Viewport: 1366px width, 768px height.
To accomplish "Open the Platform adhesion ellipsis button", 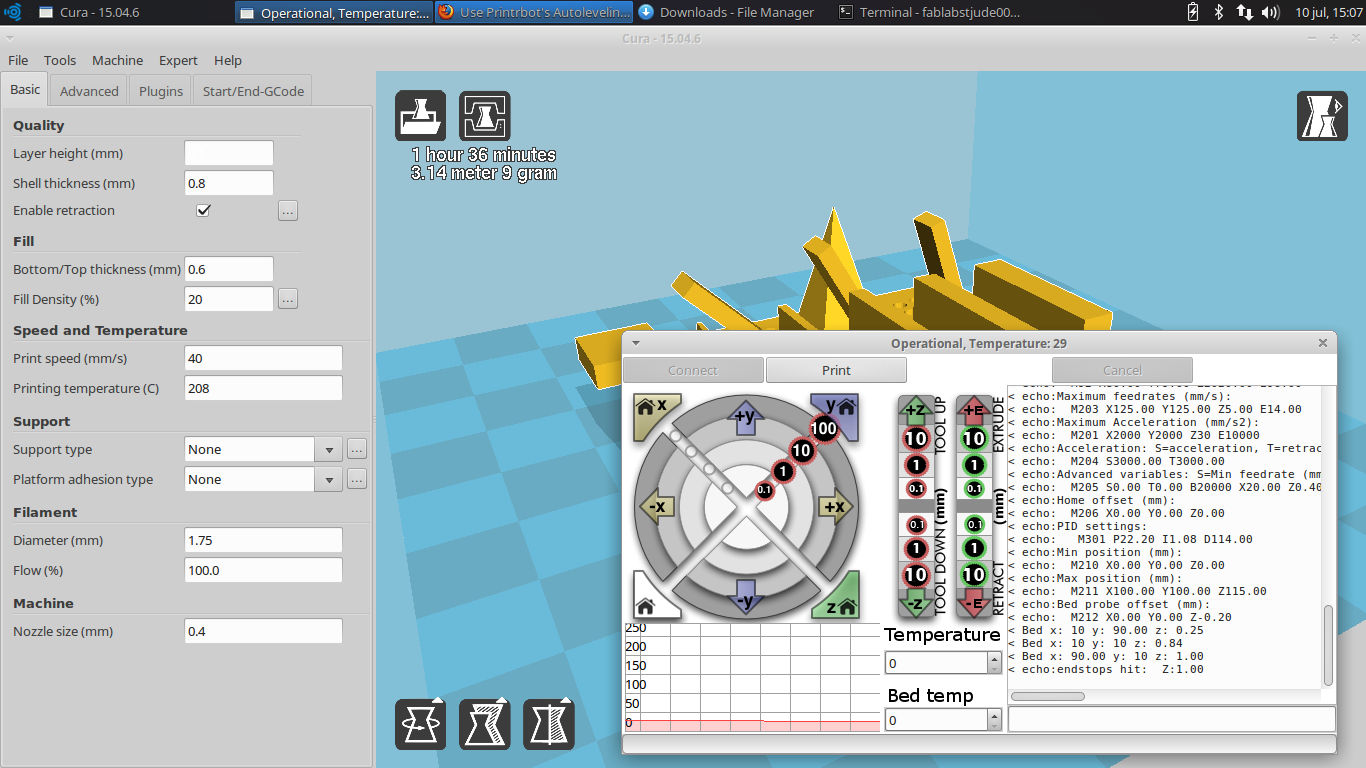I will (357, 480).
